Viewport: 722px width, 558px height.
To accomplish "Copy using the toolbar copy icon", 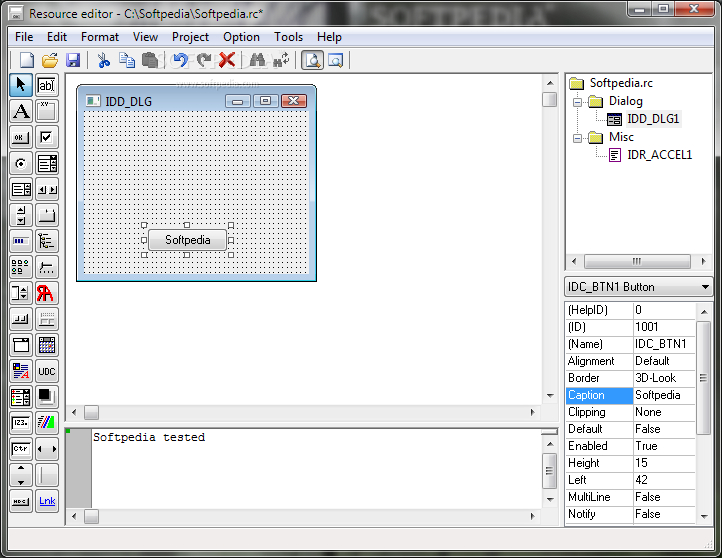I will point(127,60).
